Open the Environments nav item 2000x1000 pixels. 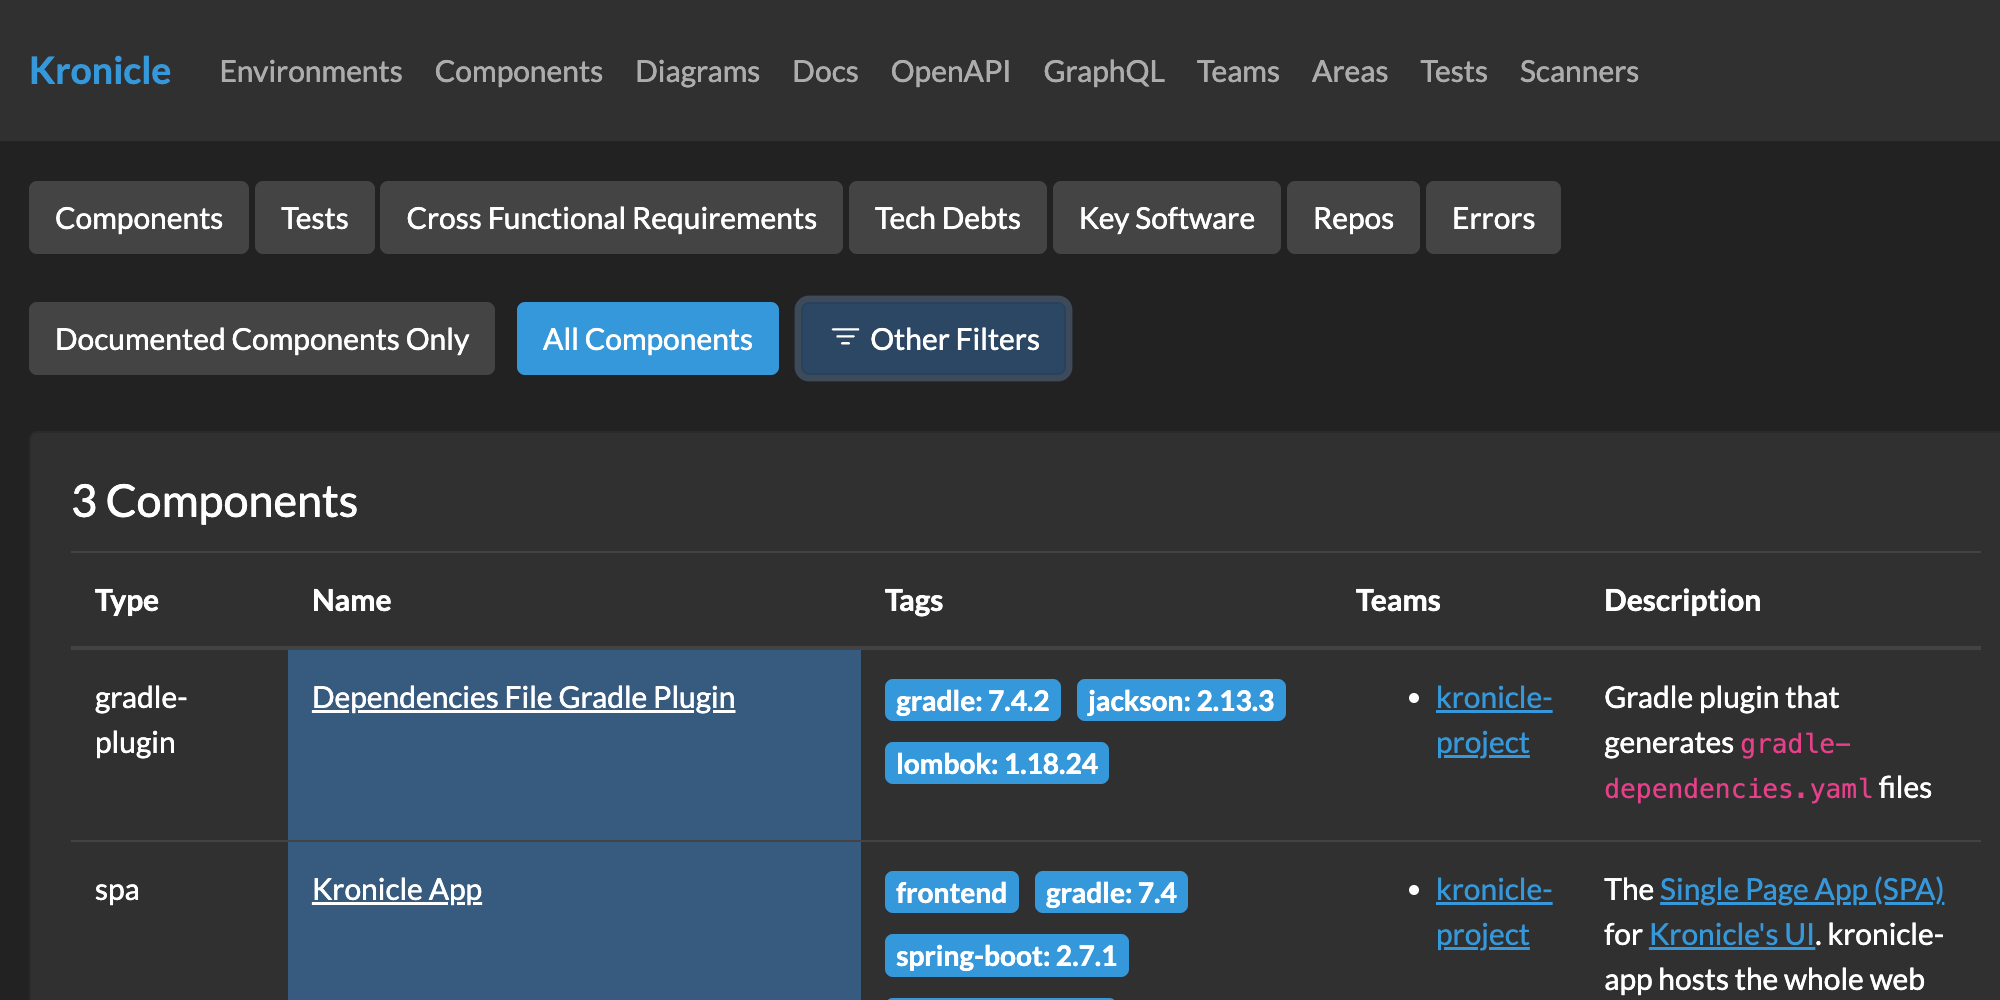pos(310,72)
